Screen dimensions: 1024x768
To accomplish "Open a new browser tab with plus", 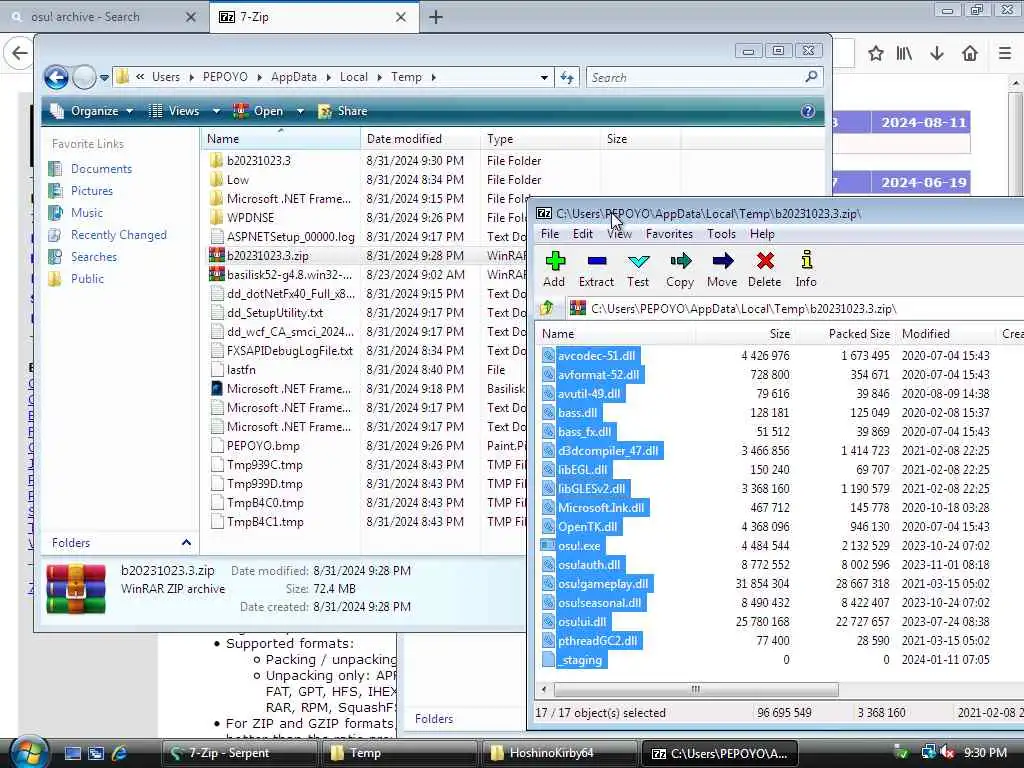I will 436,17.
